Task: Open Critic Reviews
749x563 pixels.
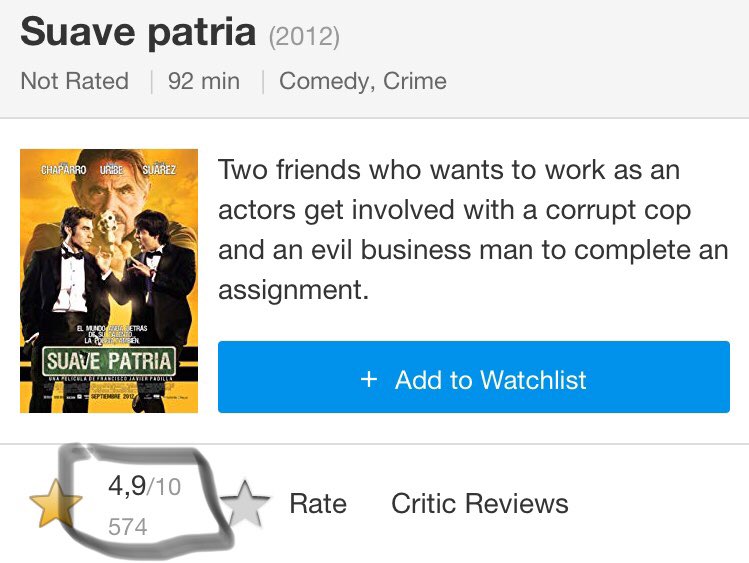Action: pyautogui.click(x=480, y=503)
